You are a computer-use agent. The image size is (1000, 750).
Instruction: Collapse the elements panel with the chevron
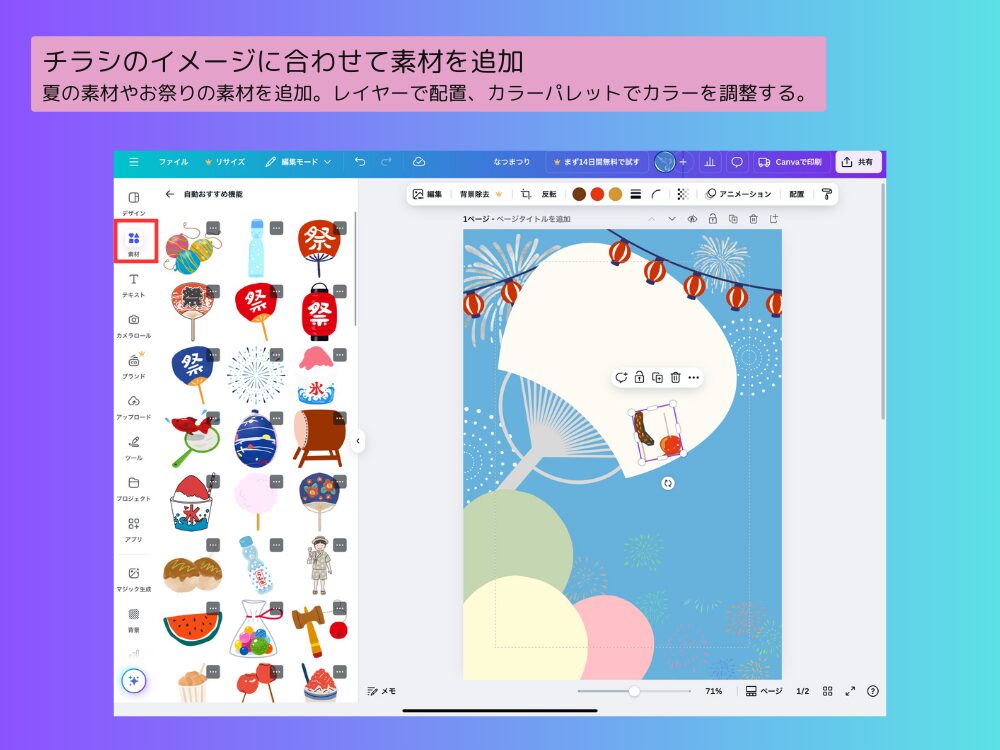tap(359, 440)
